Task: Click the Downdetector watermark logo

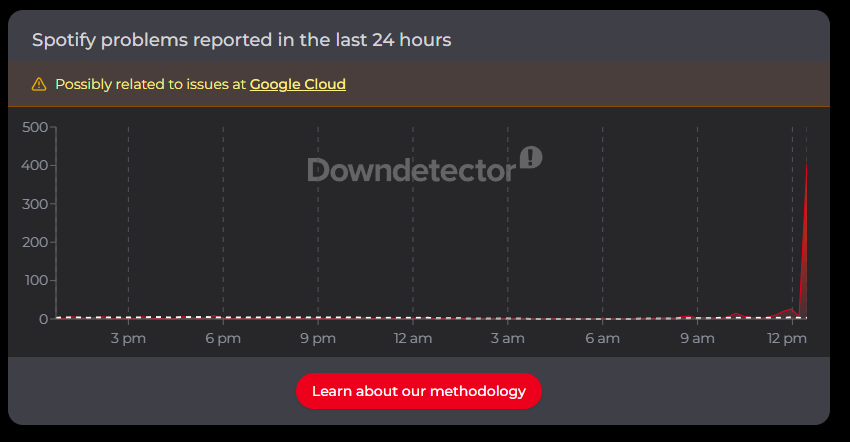Action: pyautogui.click(x=424, y=165)
